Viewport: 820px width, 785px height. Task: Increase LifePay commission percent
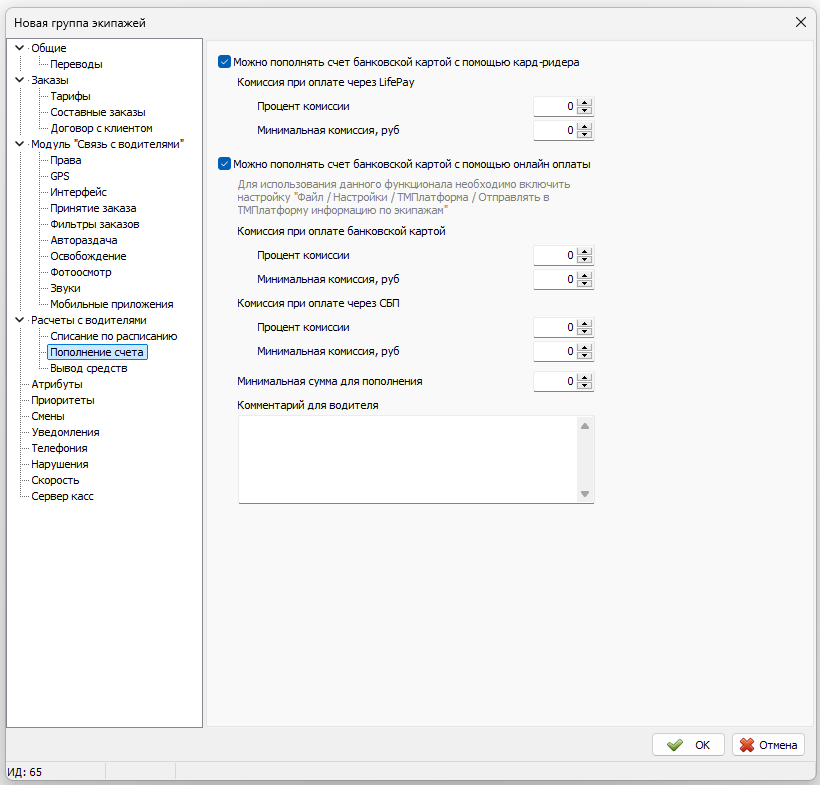coord(585,103)
